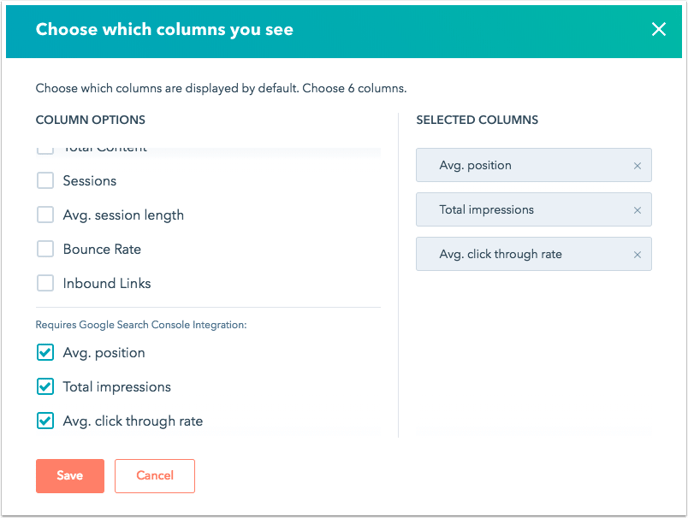Click the Avg. click through rate selected chip
This screenshot has width=688, height=518.
tap(534, 254)
